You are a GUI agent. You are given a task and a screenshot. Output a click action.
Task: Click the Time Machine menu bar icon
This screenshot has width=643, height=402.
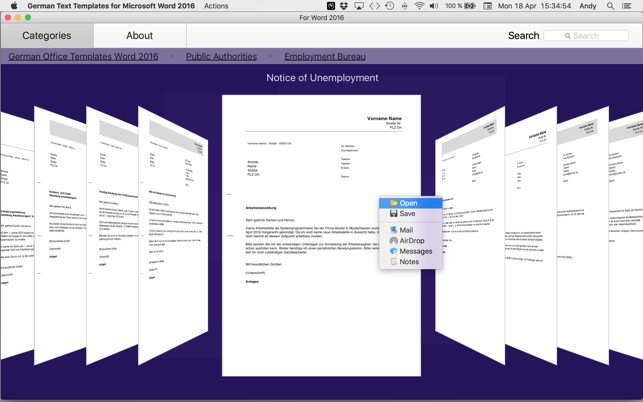[390, 6]
